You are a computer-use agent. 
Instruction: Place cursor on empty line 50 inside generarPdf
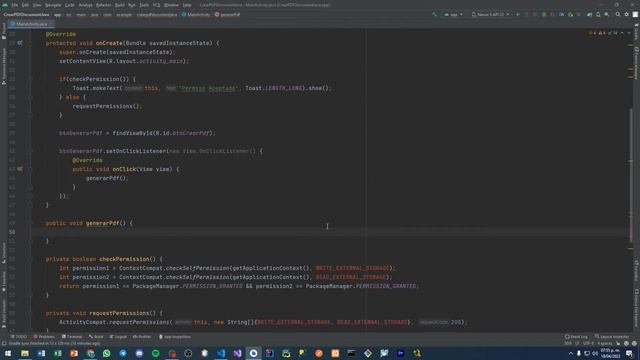point(331,232)
